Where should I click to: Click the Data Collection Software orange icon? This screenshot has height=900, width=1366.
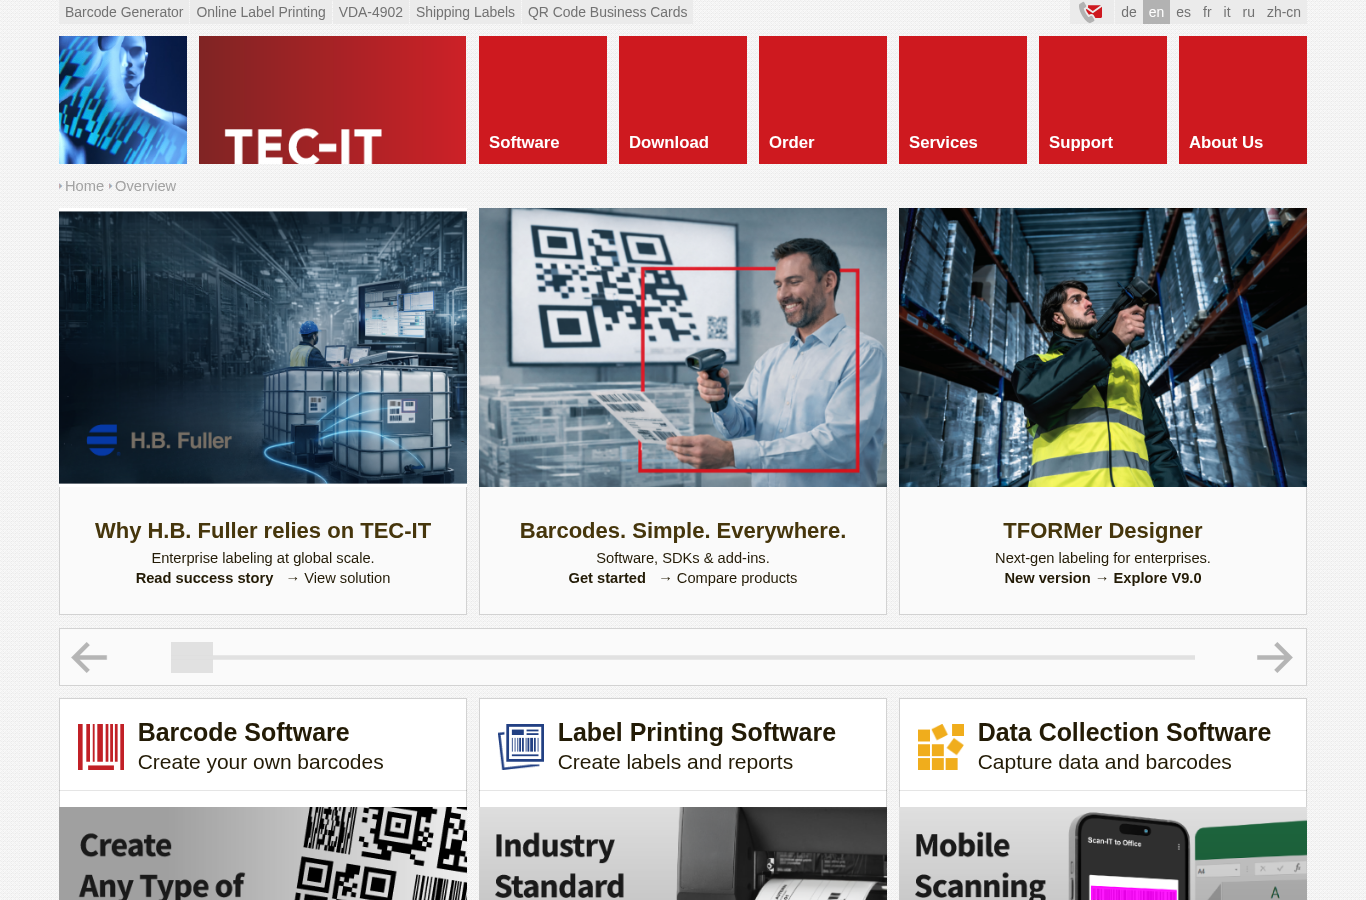pos(941,747)
